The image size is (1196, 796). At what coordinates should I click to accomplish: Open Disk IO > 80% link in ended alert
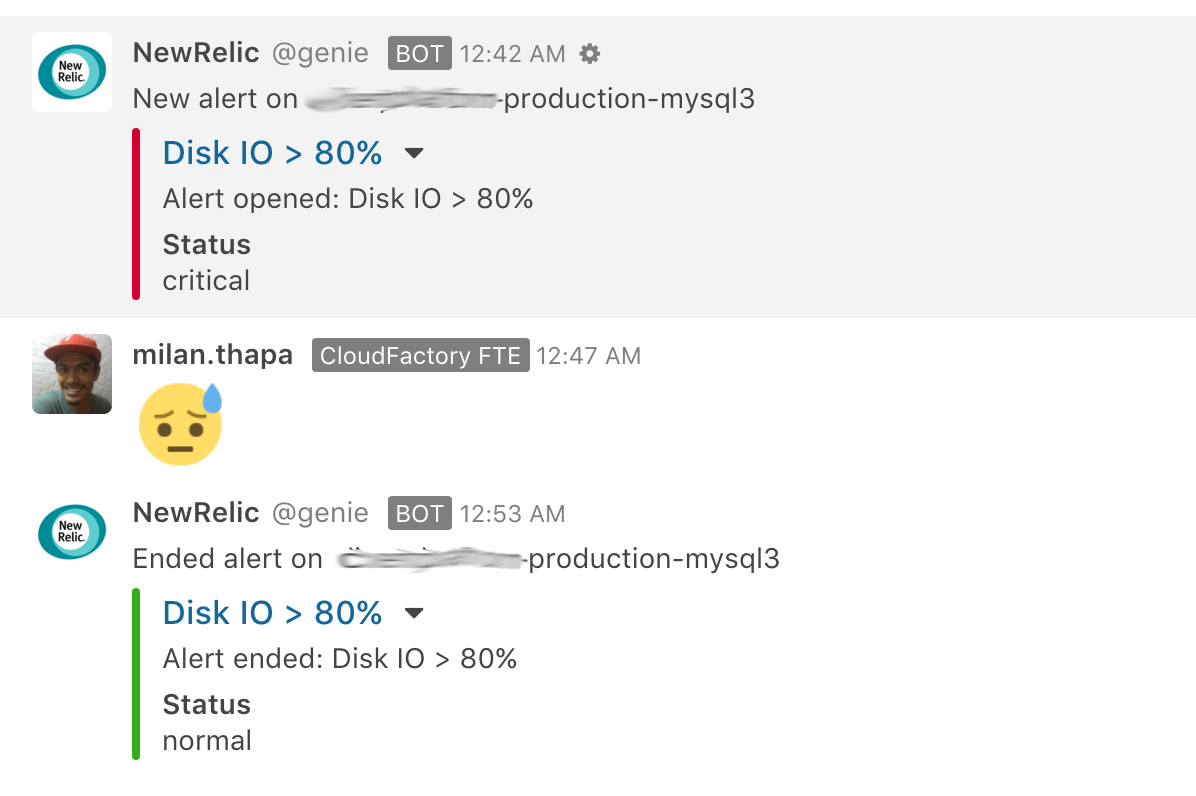tap(272, 612)
